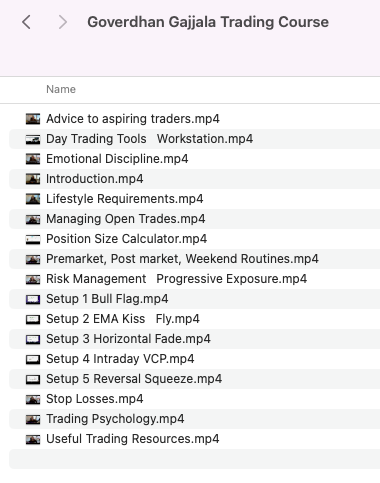The image size is (380, 483).
Task: Select the file name Setup 1 Bull Flag.mp4
Action: coord(107,299)
